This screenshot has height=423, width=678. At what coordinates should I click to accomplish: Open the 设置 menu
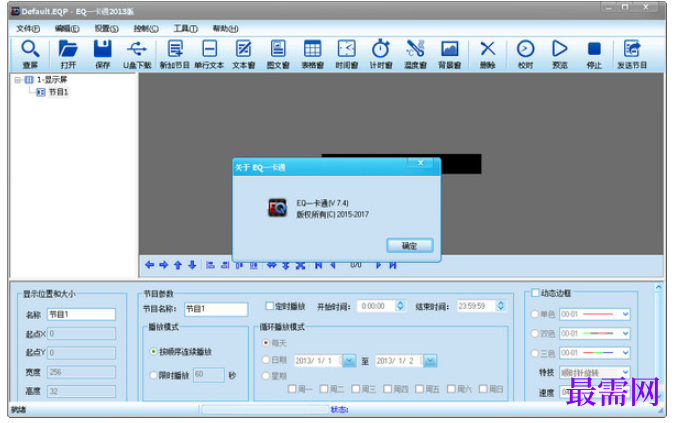(x=106, y=29)
